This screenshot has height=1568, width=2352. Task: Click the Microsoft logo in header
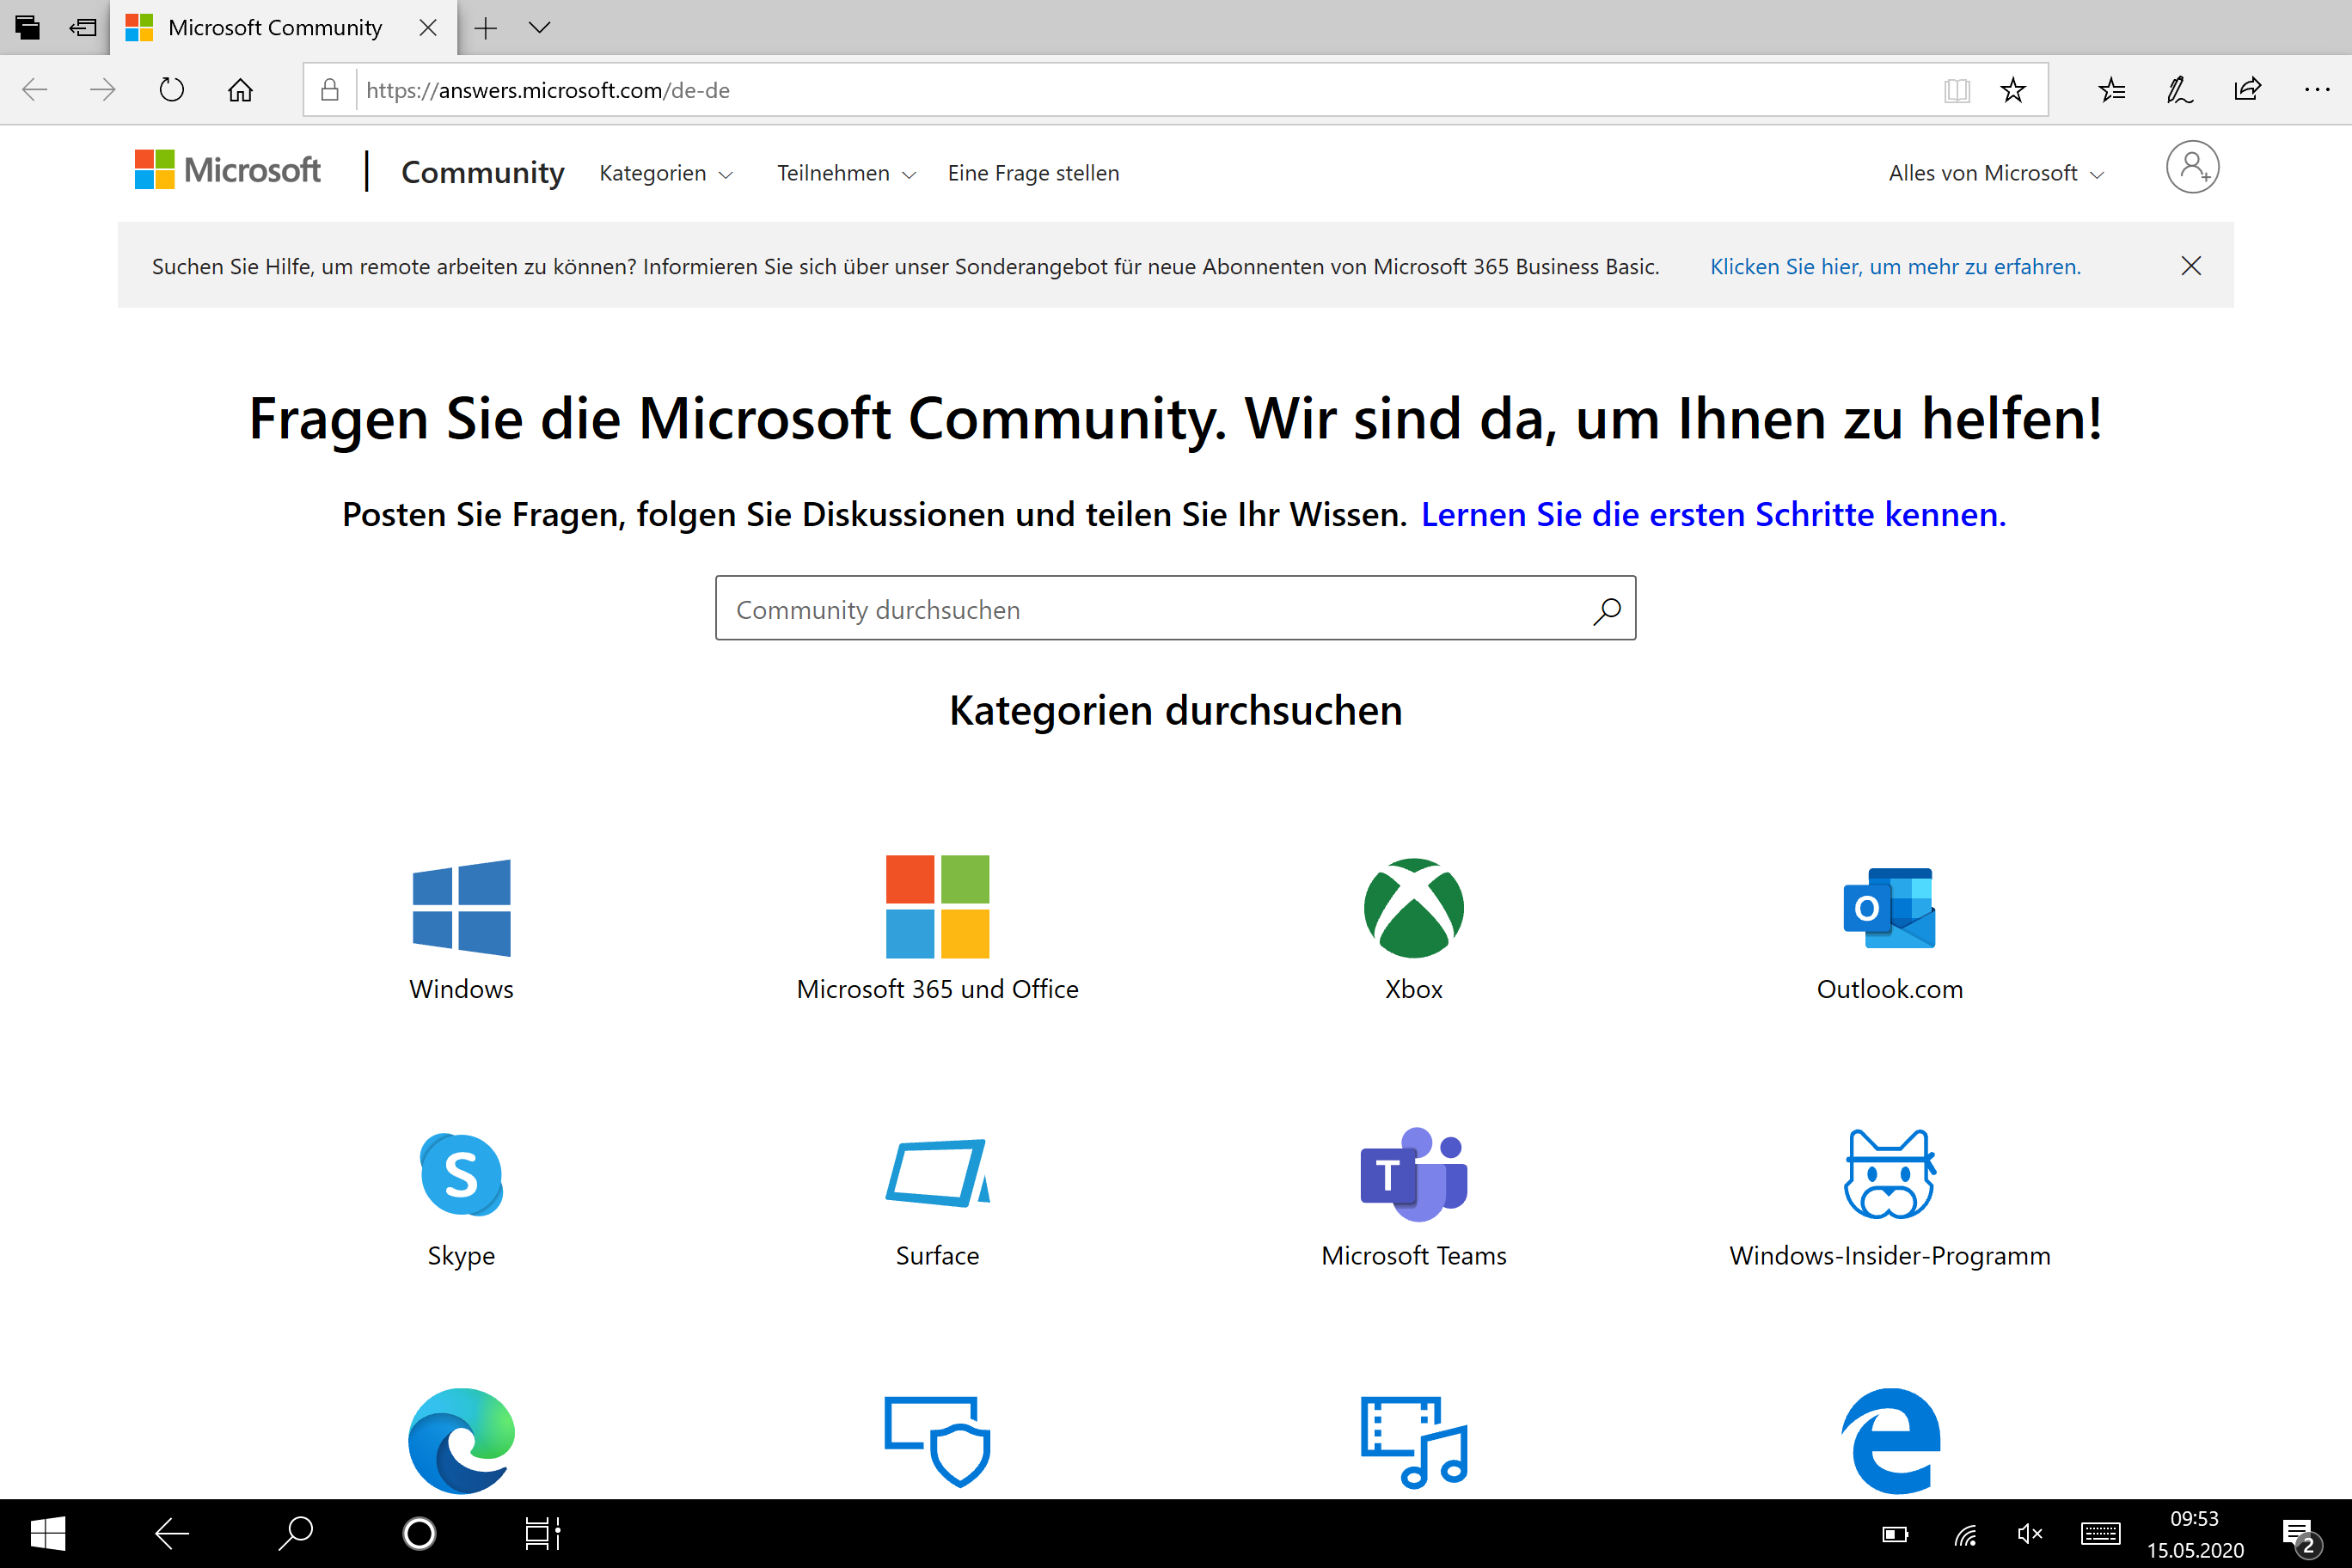(x=227, y=170)
